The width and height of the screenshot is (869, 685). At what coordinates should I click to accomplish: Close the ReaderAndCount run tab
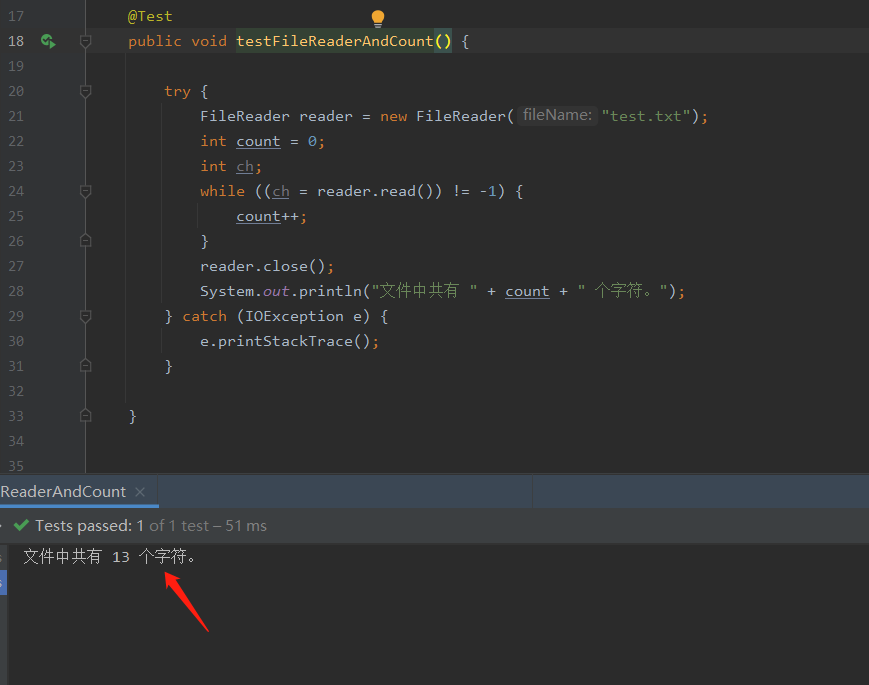140,492
